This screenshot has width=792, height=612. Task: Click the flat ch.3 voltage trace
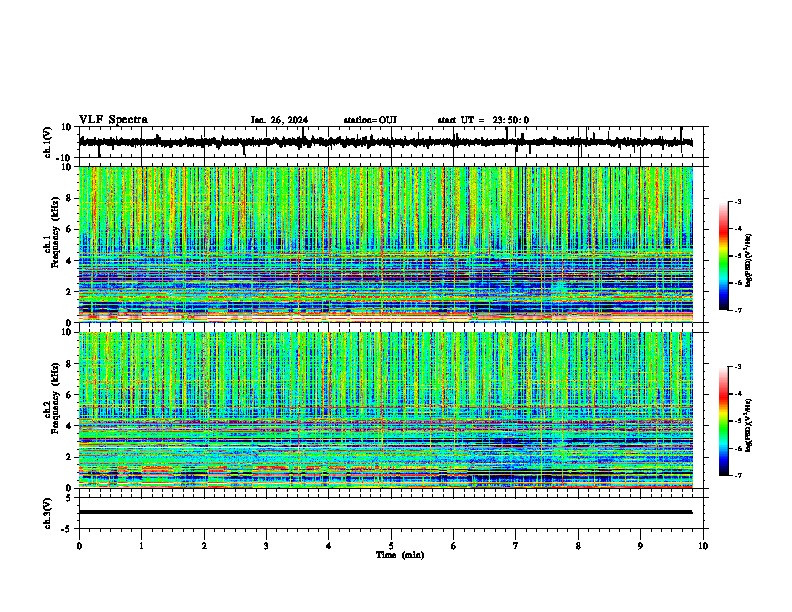point(385,512)
